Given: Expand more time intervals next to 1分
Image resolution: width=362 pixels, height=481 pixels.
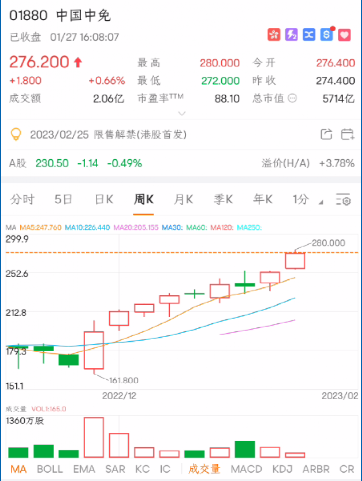Looking at the screenshot, I should pyautogui.click(x=321, y=202).
